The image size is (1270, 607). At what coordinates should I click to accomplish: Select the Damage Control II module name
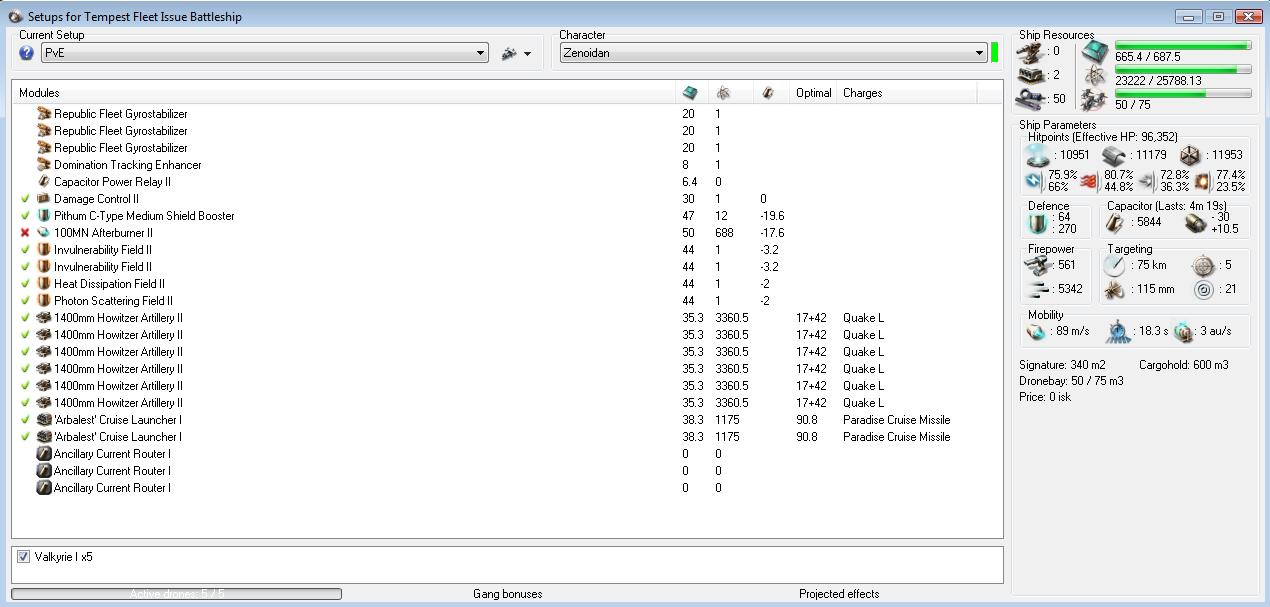(96, 199)
